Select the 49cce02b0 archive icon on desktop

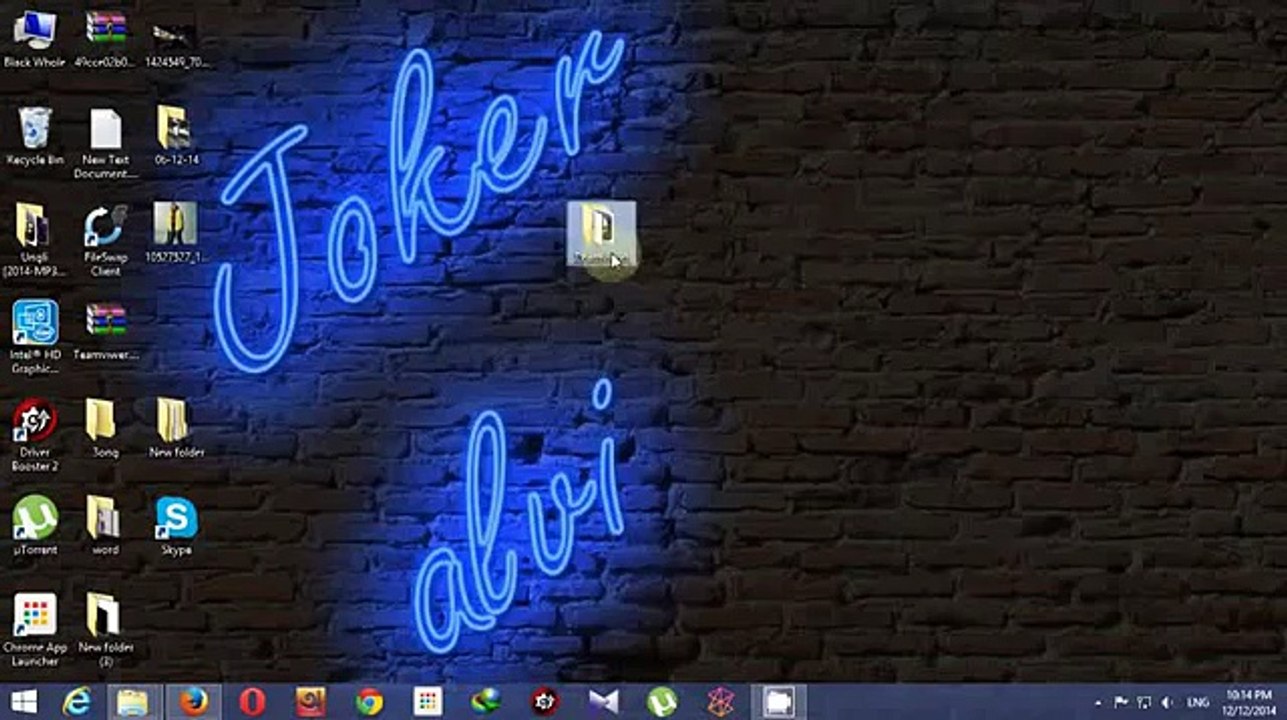[x=105, y=38]
